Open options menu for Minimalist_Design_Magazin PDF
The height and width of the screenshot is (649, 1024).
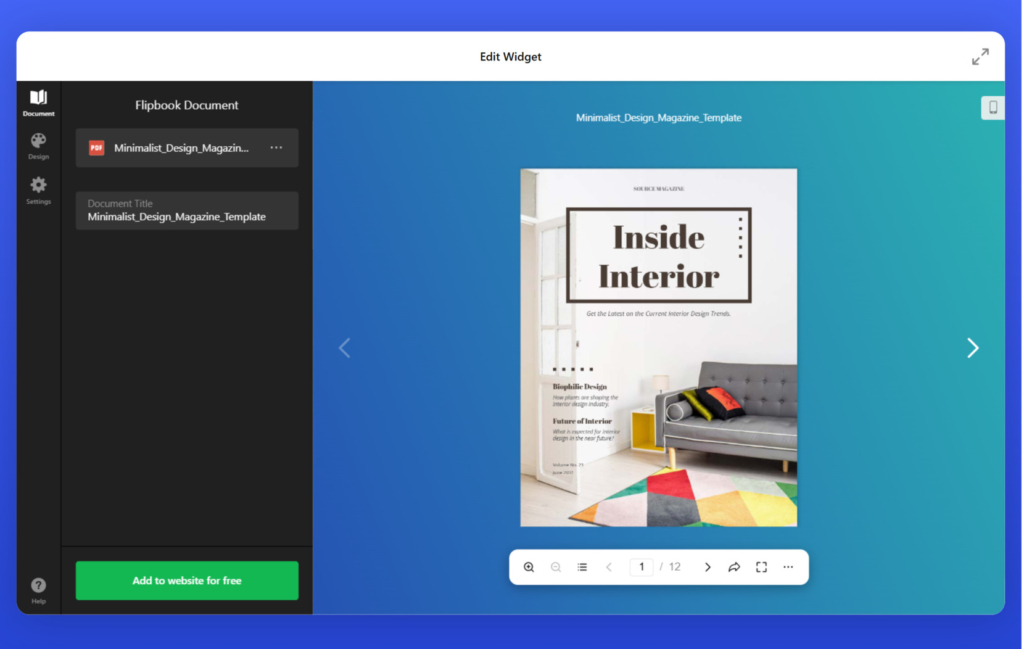pos(275,146)
